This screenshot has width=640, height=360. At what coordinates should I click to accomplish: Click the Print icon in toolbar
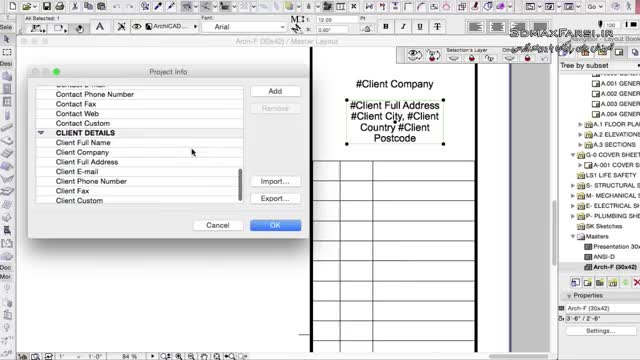pos(60,6)
